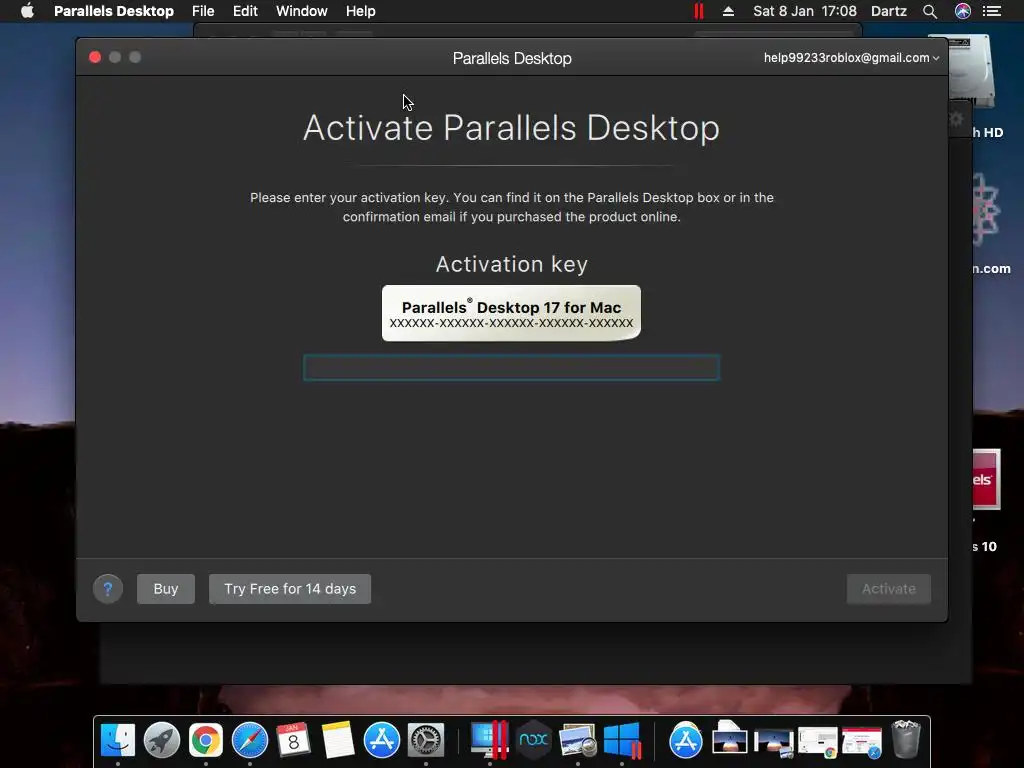Click the Dartz user menu item

pos(889,11)
